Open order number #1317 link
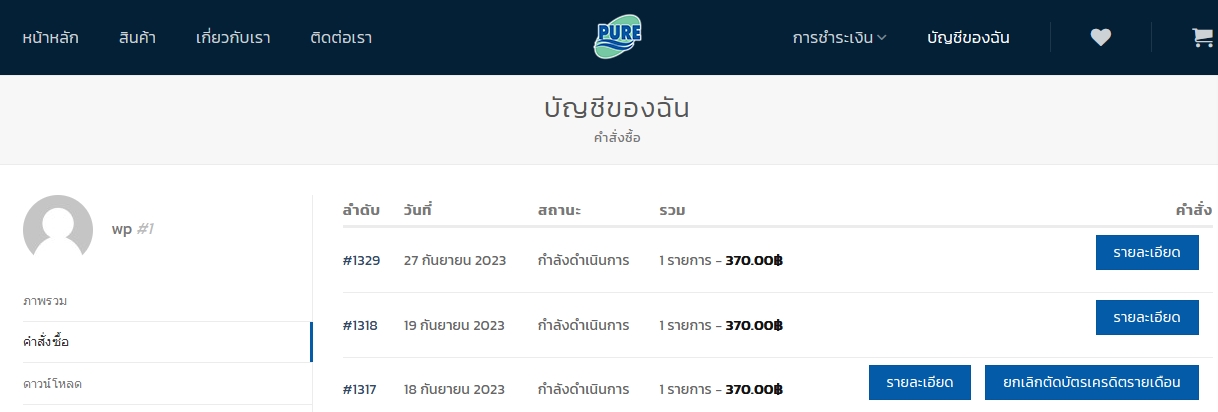This screenshot has height=412, width=1218. click(x=360, y=389)
